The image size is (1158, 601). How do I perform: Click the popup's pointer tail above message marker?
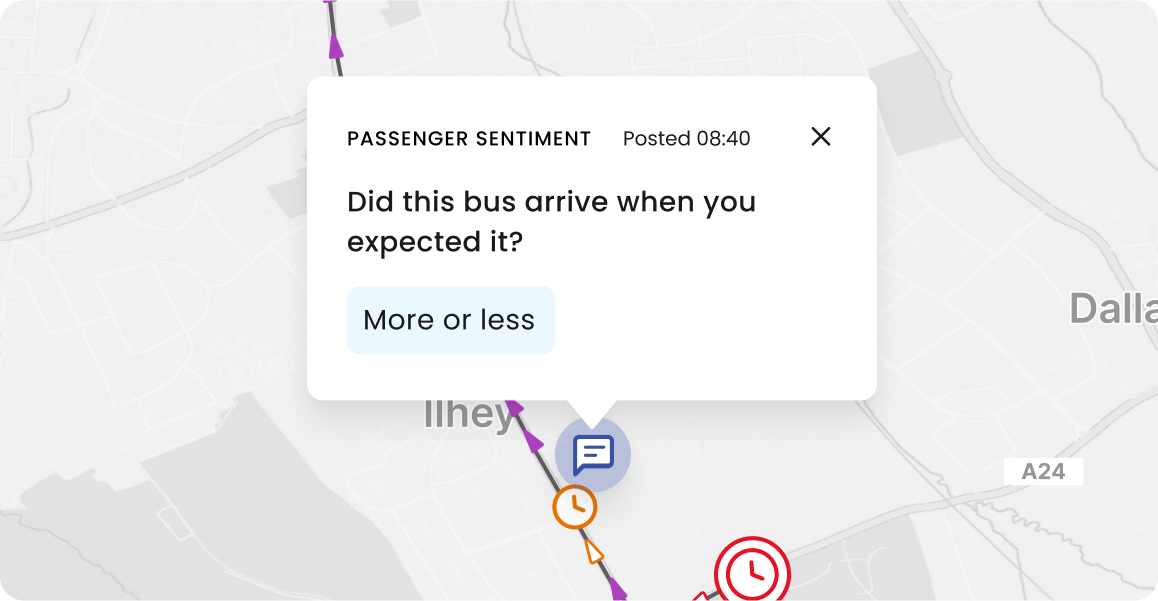pos(592,413)
